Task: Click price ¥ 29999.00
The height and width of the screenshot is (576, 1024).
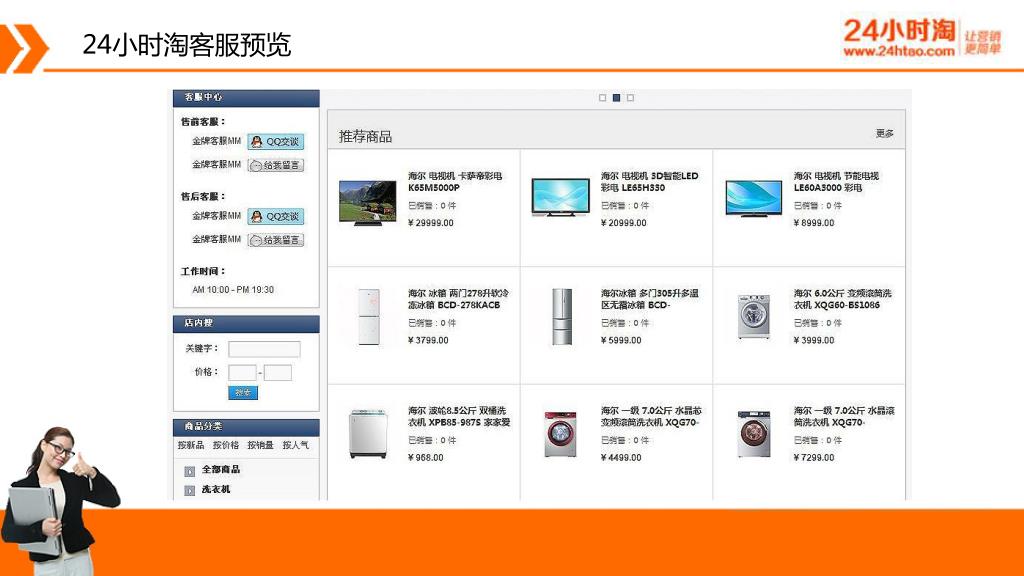Action: (430, 223)
